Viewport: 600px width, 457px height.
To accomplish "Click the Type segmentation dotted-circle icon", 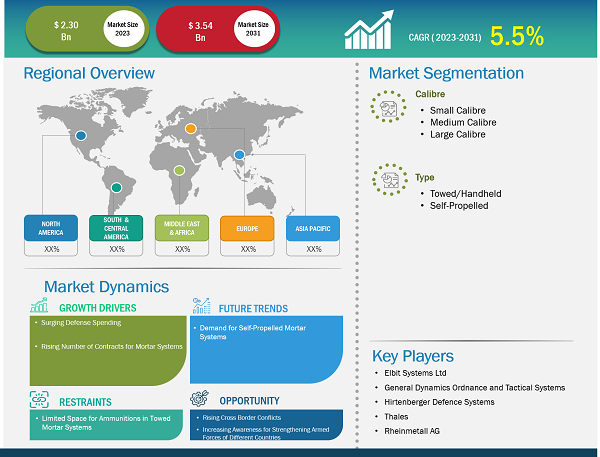I will click(x=390, y=180).
